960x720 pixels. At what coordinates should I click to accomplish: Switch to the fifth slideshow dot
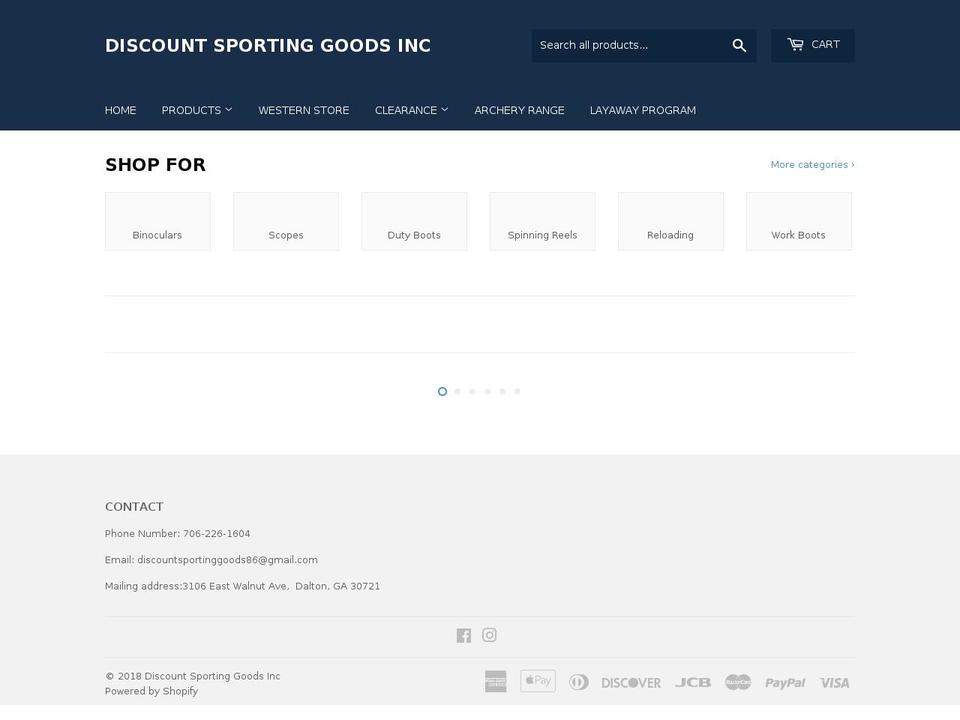click(x=502, y=391)
